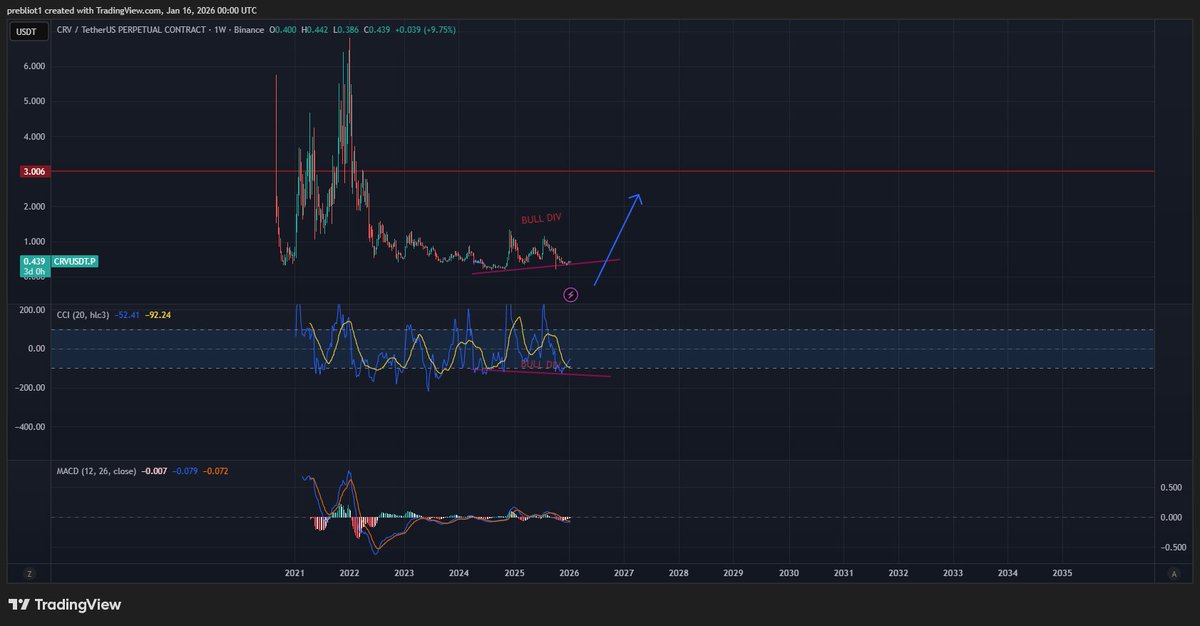Click the 6.000 price axis label
Screen dimensions: 1200x626
coord(33,66)
